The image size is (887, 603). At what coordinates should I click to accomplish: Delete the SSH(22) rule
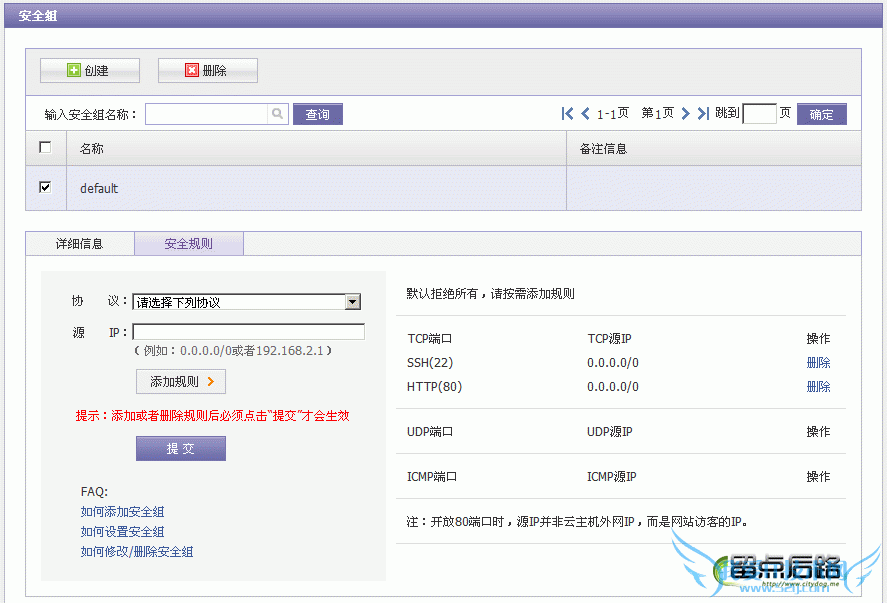tap(818, 363)
